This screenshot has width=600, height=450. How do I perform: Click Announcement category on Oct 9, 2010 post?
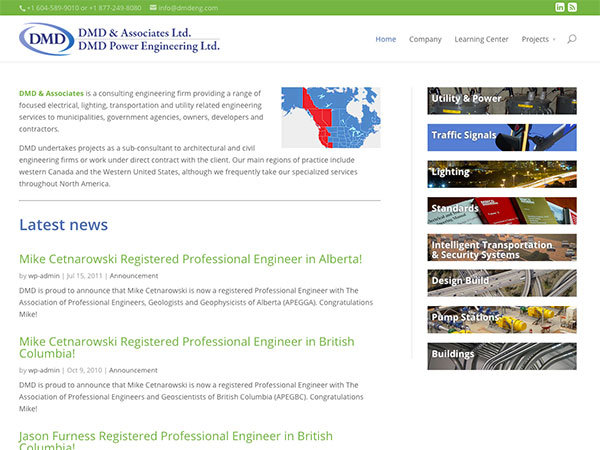(x=133, y=370)
